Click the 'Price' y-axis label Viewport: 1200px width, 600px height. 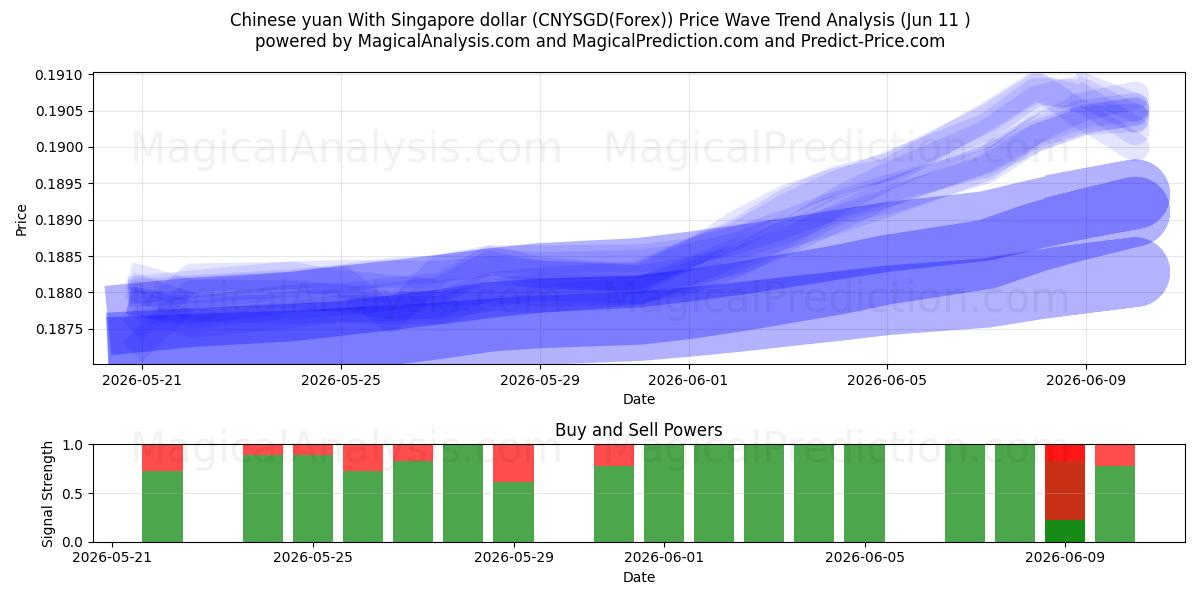22,219
